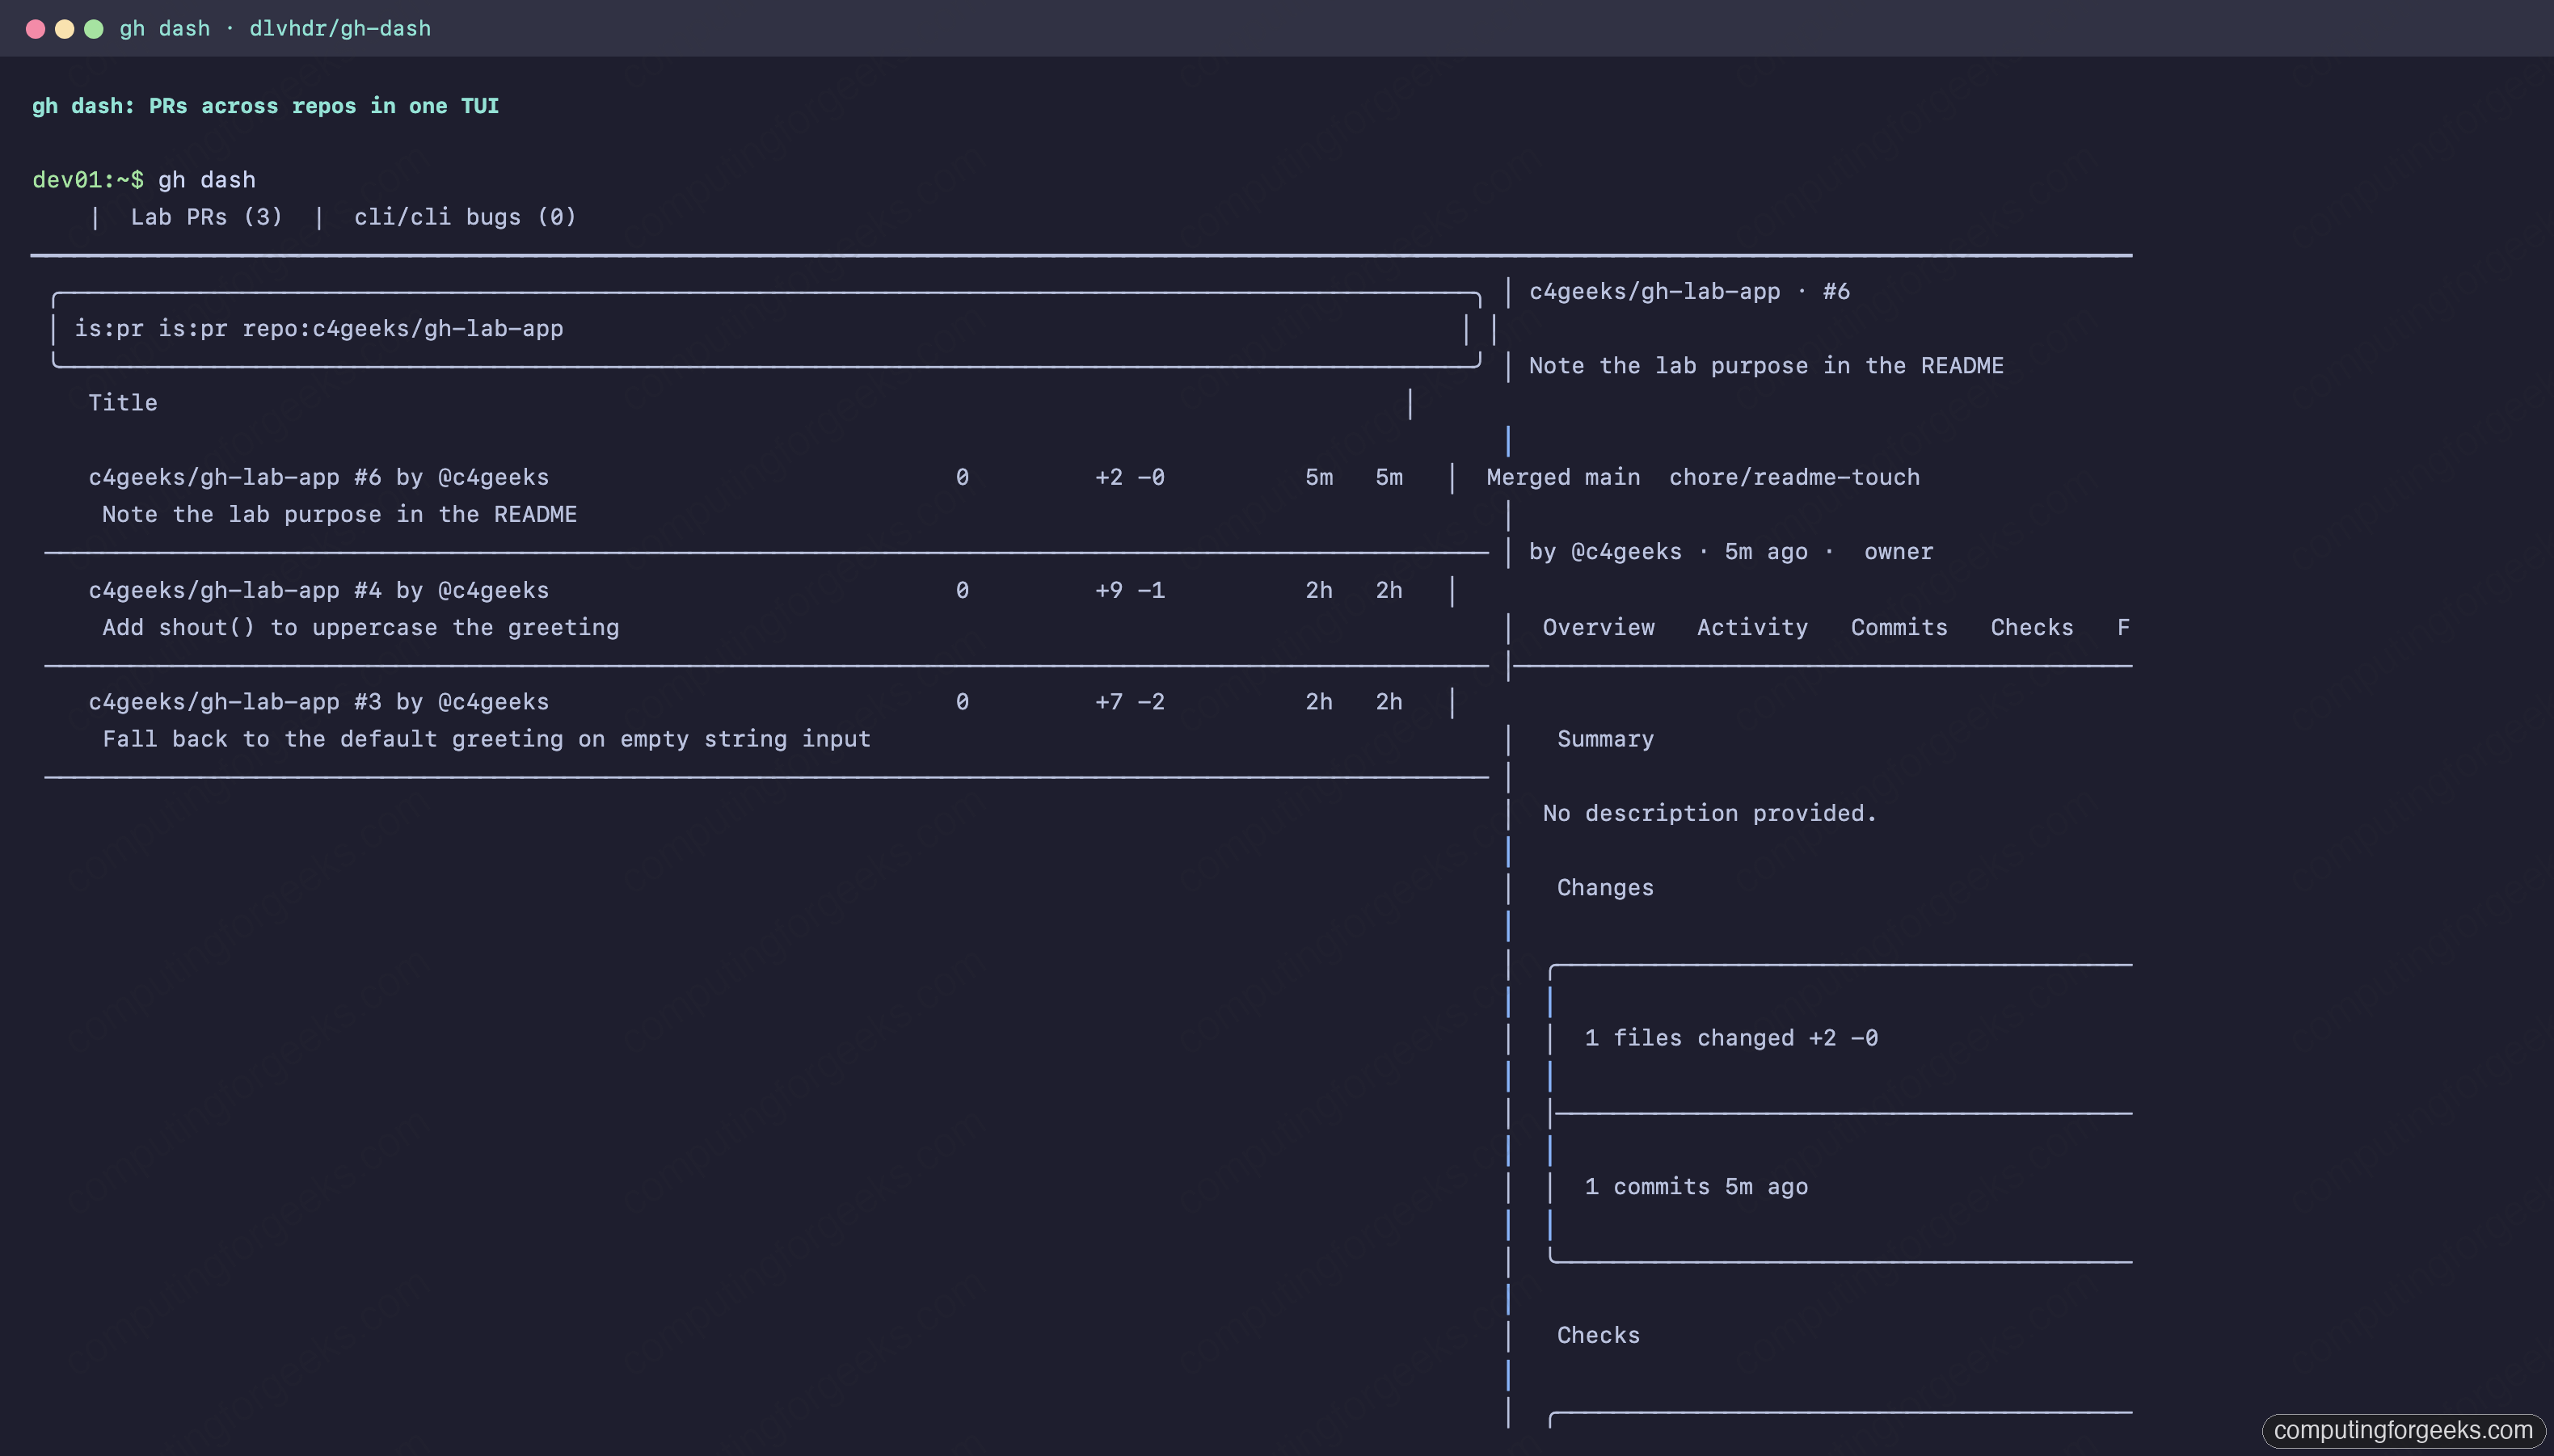Click the author line 'by @c4geeks · 5m ago'
Viewport: 2554px width, 1456px height.
pos(1668,552)
